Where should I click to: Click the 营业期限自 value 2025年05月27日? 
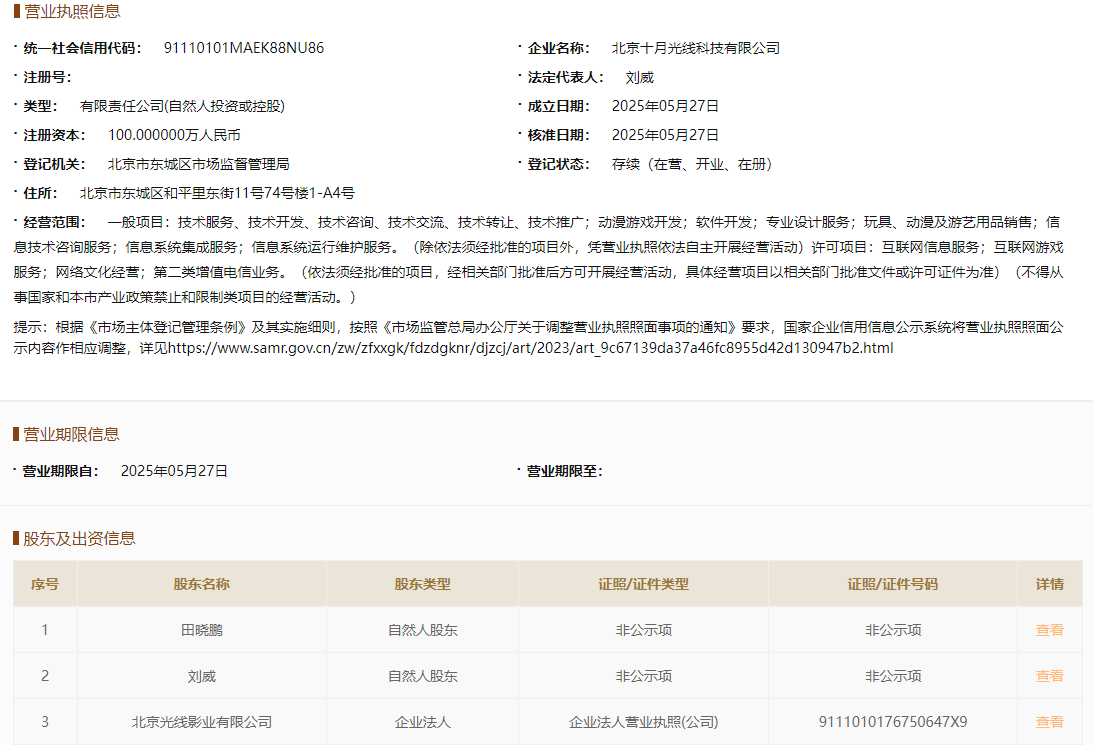(x=174, y=471)
